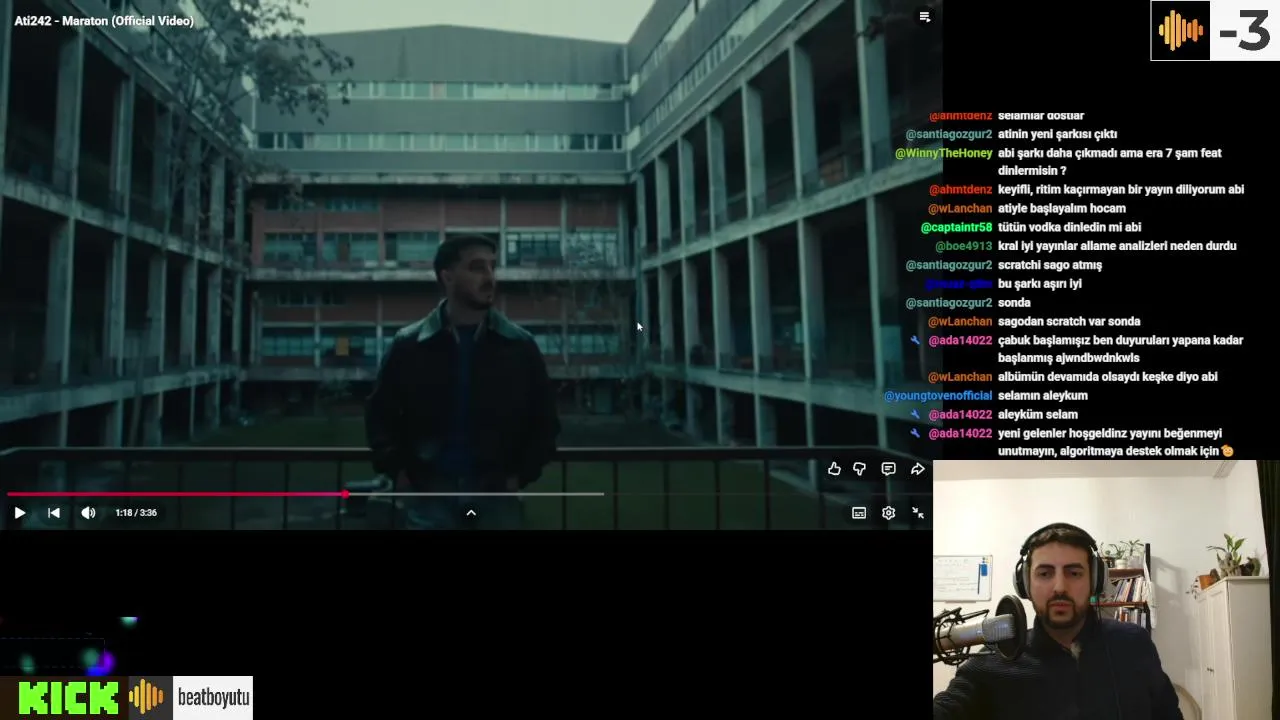
Task: Open video settings gear icon
Action: tap(888, 513)
